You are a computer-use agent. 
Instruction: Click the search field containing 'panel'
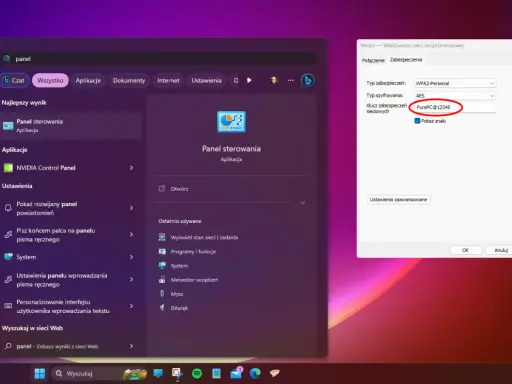(159, 59)
